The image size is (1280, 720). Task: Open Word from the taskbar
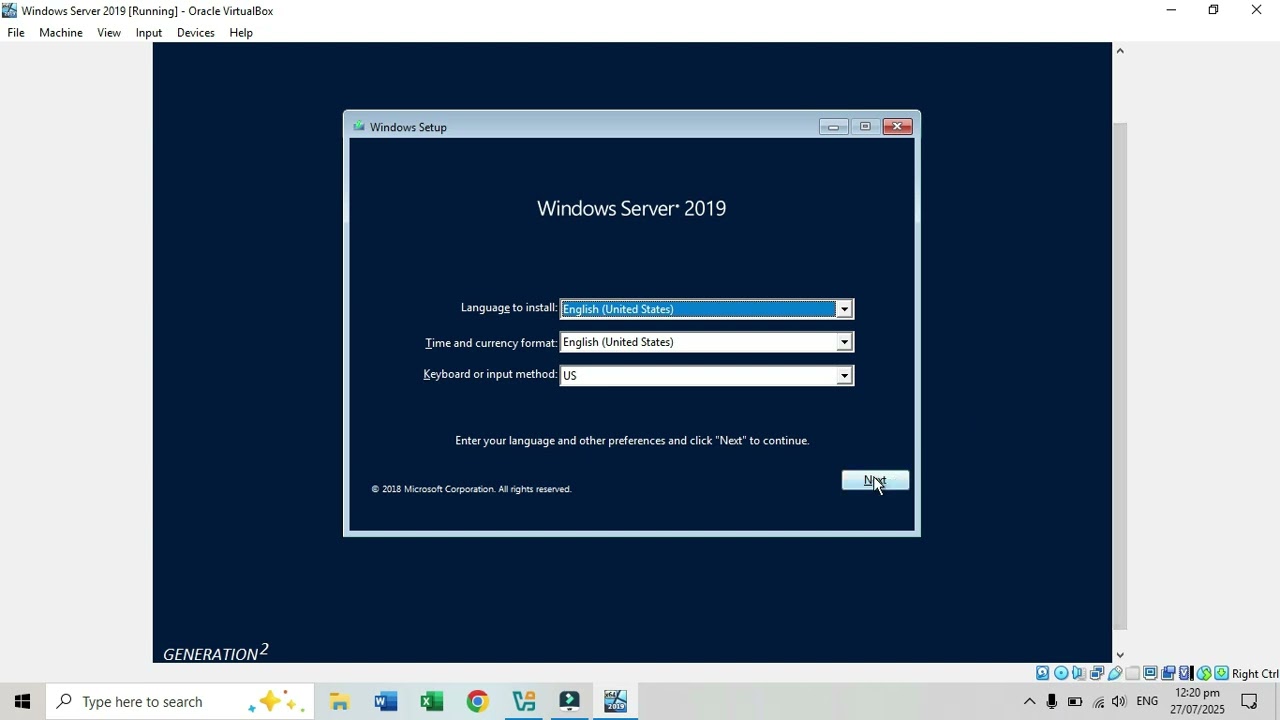(x=386, y=702)
